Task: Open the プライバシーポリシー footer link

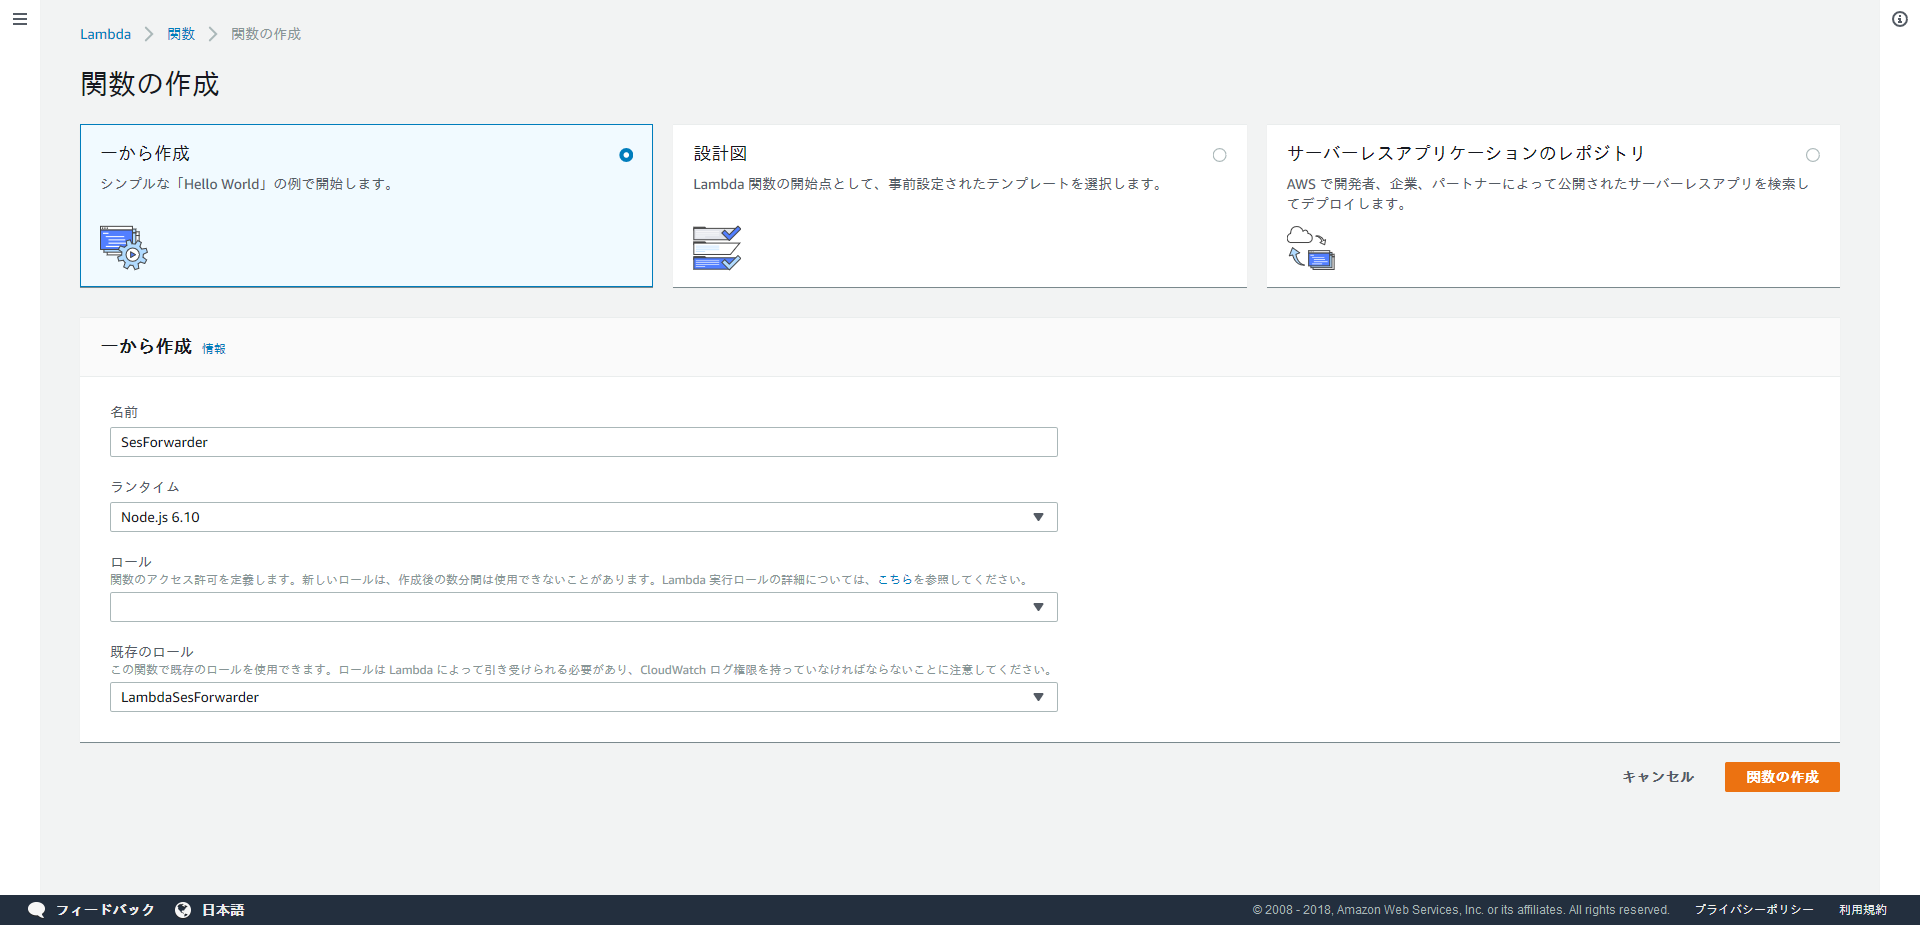Action: [1754, 910]
